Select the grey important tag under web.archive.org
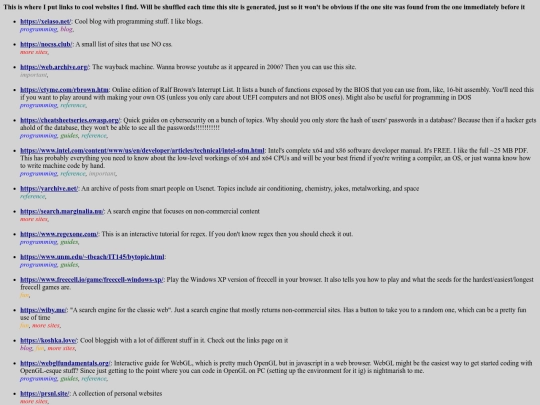The width and height of the screenshot is (540, 405). coord(33,75)
